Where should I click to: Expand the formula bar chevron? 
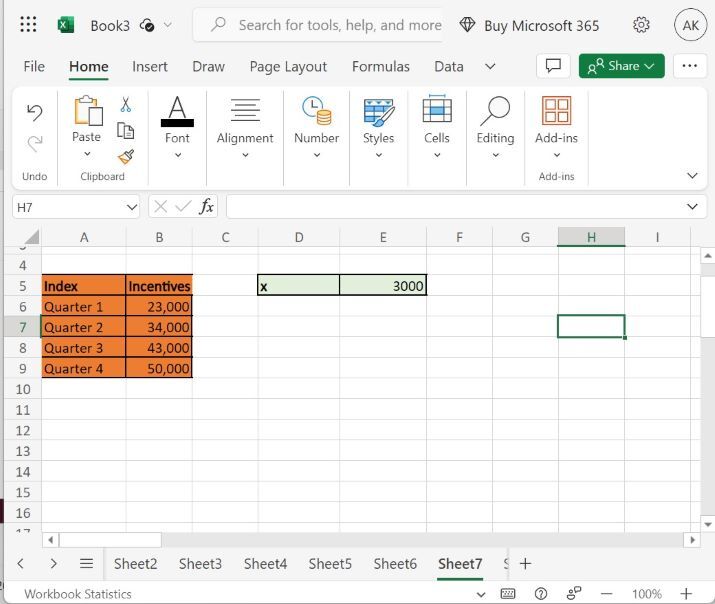[692, 207]
